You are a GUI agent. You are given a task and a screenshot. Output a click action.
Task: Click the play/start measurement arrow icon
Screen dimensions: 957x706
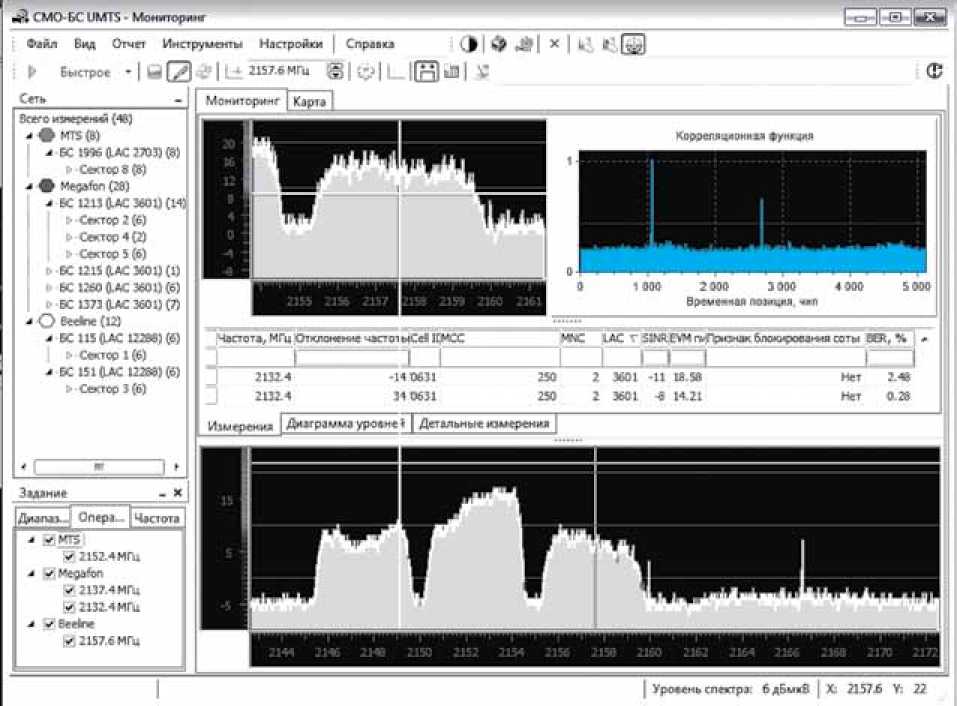pyautogui.click(x=32, y=71)
